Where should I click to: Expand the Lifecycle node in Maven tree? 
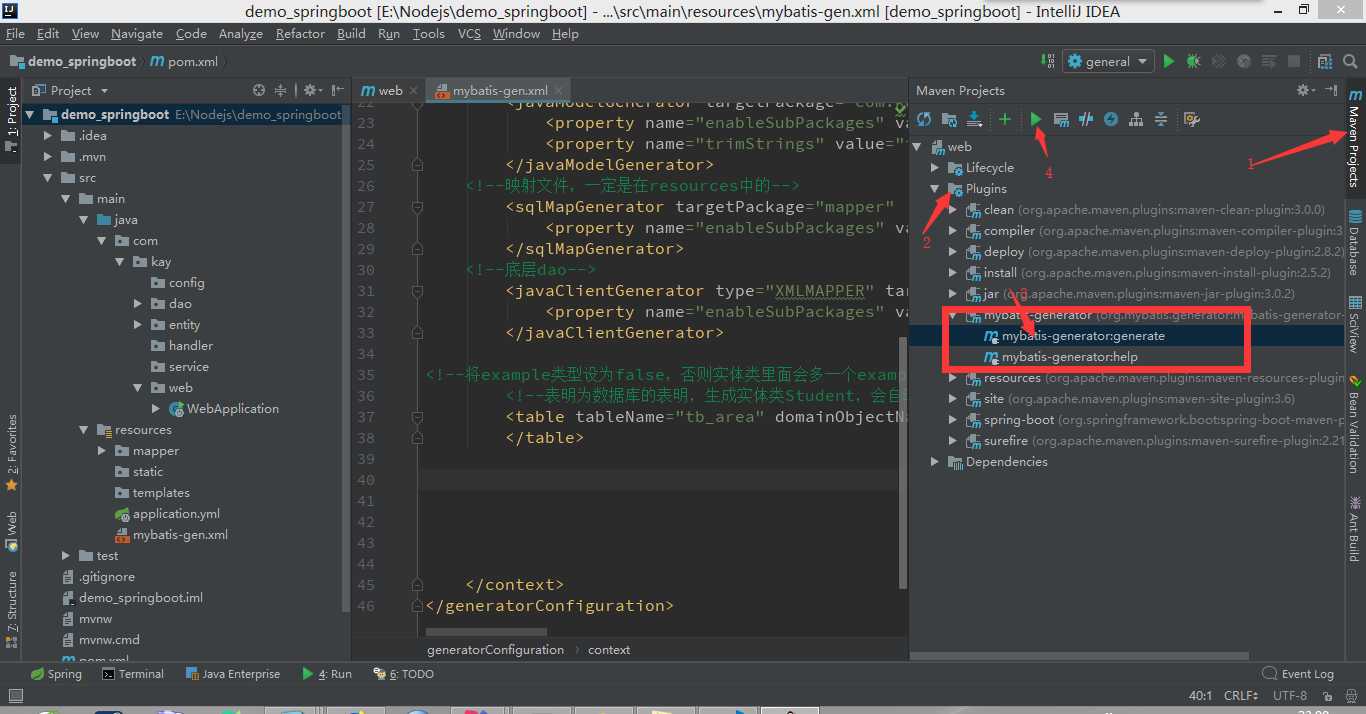(936, 168)
